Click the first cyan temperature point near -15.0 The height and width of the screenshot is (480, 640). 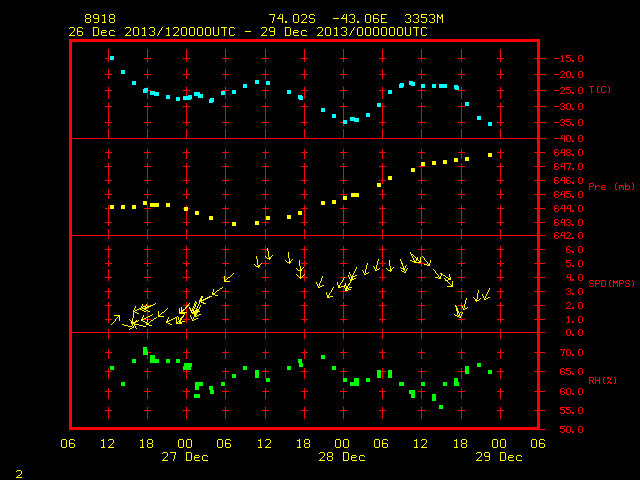pyautogui.click(x=112, y=58)
